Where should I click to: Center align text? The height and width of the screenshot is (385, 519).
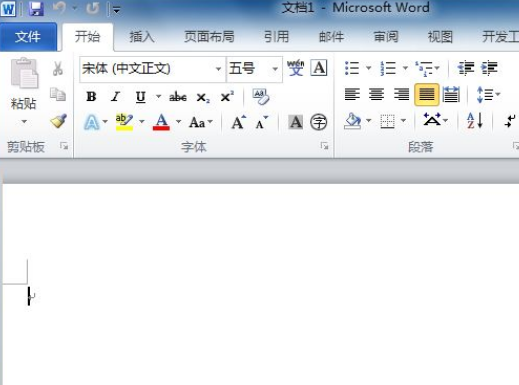tap(376, 94)
